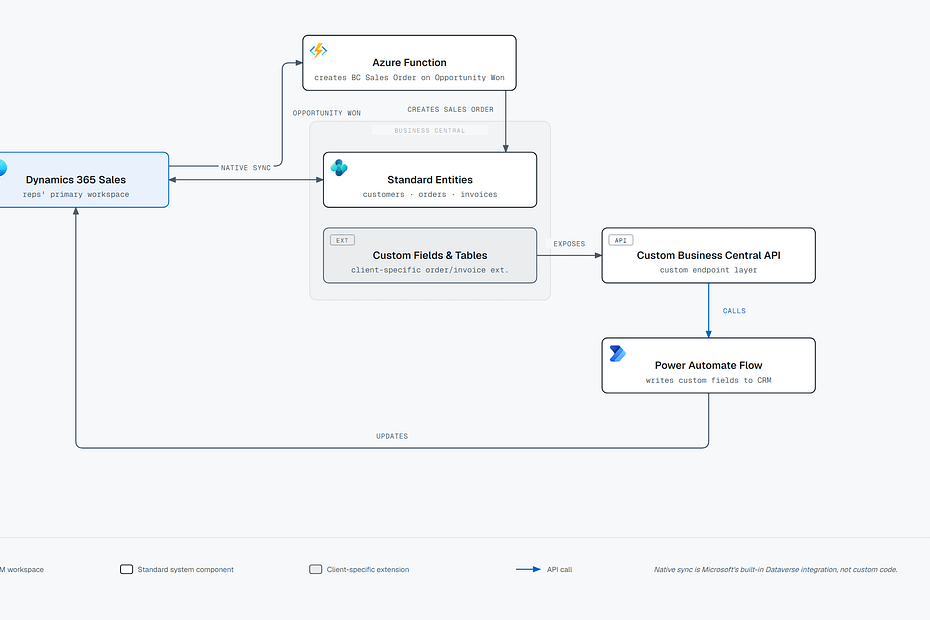Click 'creates BC Sales Order on Opportunity Won'
The height and width of the screenshot is (620, 930).
409,78
